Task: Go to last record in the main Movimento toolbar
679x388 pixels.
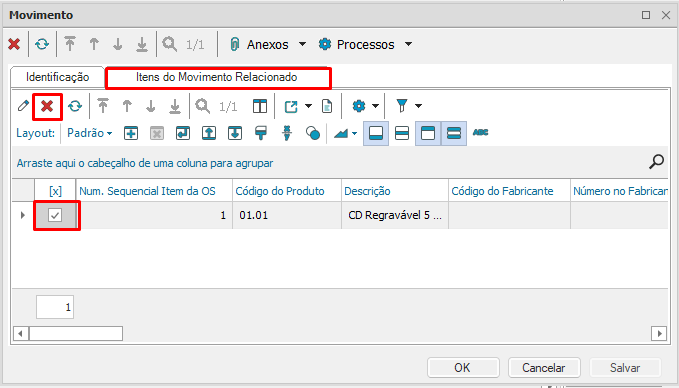Action: 142,44
